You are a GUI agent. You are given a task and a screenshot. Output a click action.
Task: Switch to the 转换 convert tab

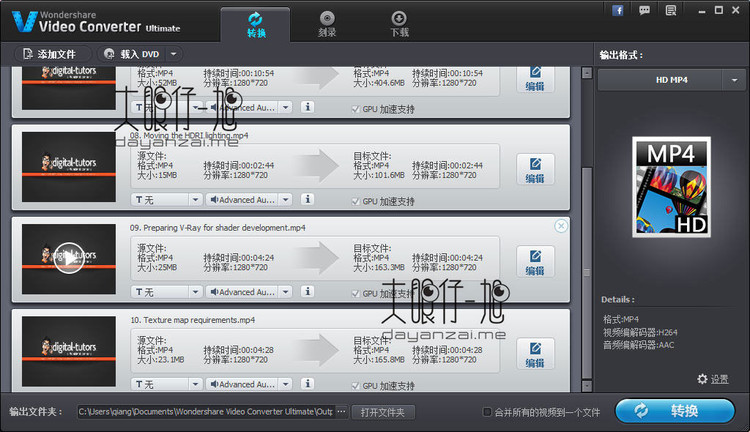pyautogui.click(x=255, y=25)
